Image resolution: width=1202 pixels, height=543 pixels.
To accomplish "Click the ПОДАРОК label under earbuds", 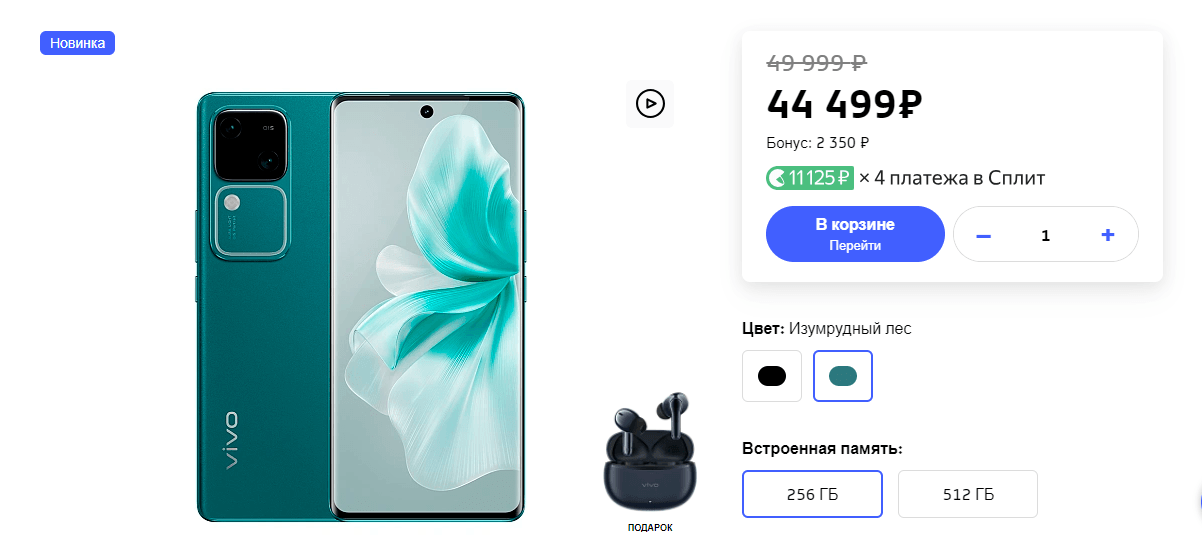I will [650, 527].
